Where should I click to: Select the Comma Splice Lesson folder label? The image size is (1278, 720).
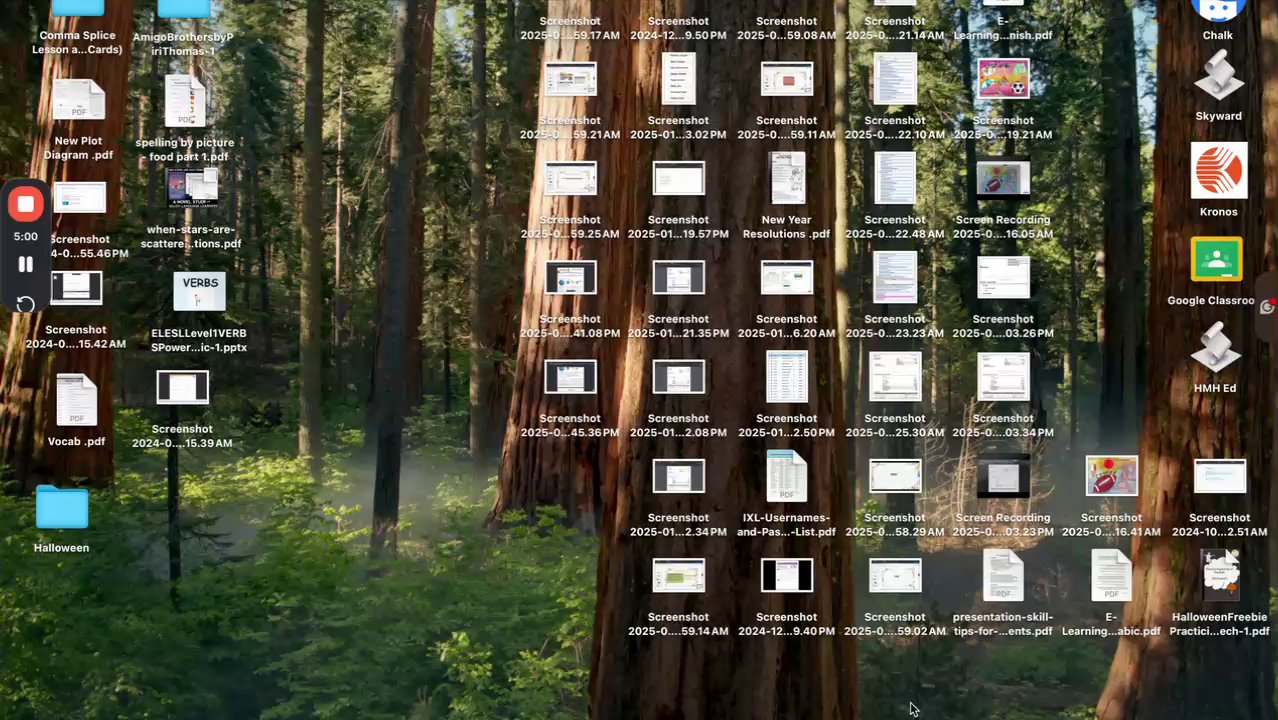pos(78,42)
